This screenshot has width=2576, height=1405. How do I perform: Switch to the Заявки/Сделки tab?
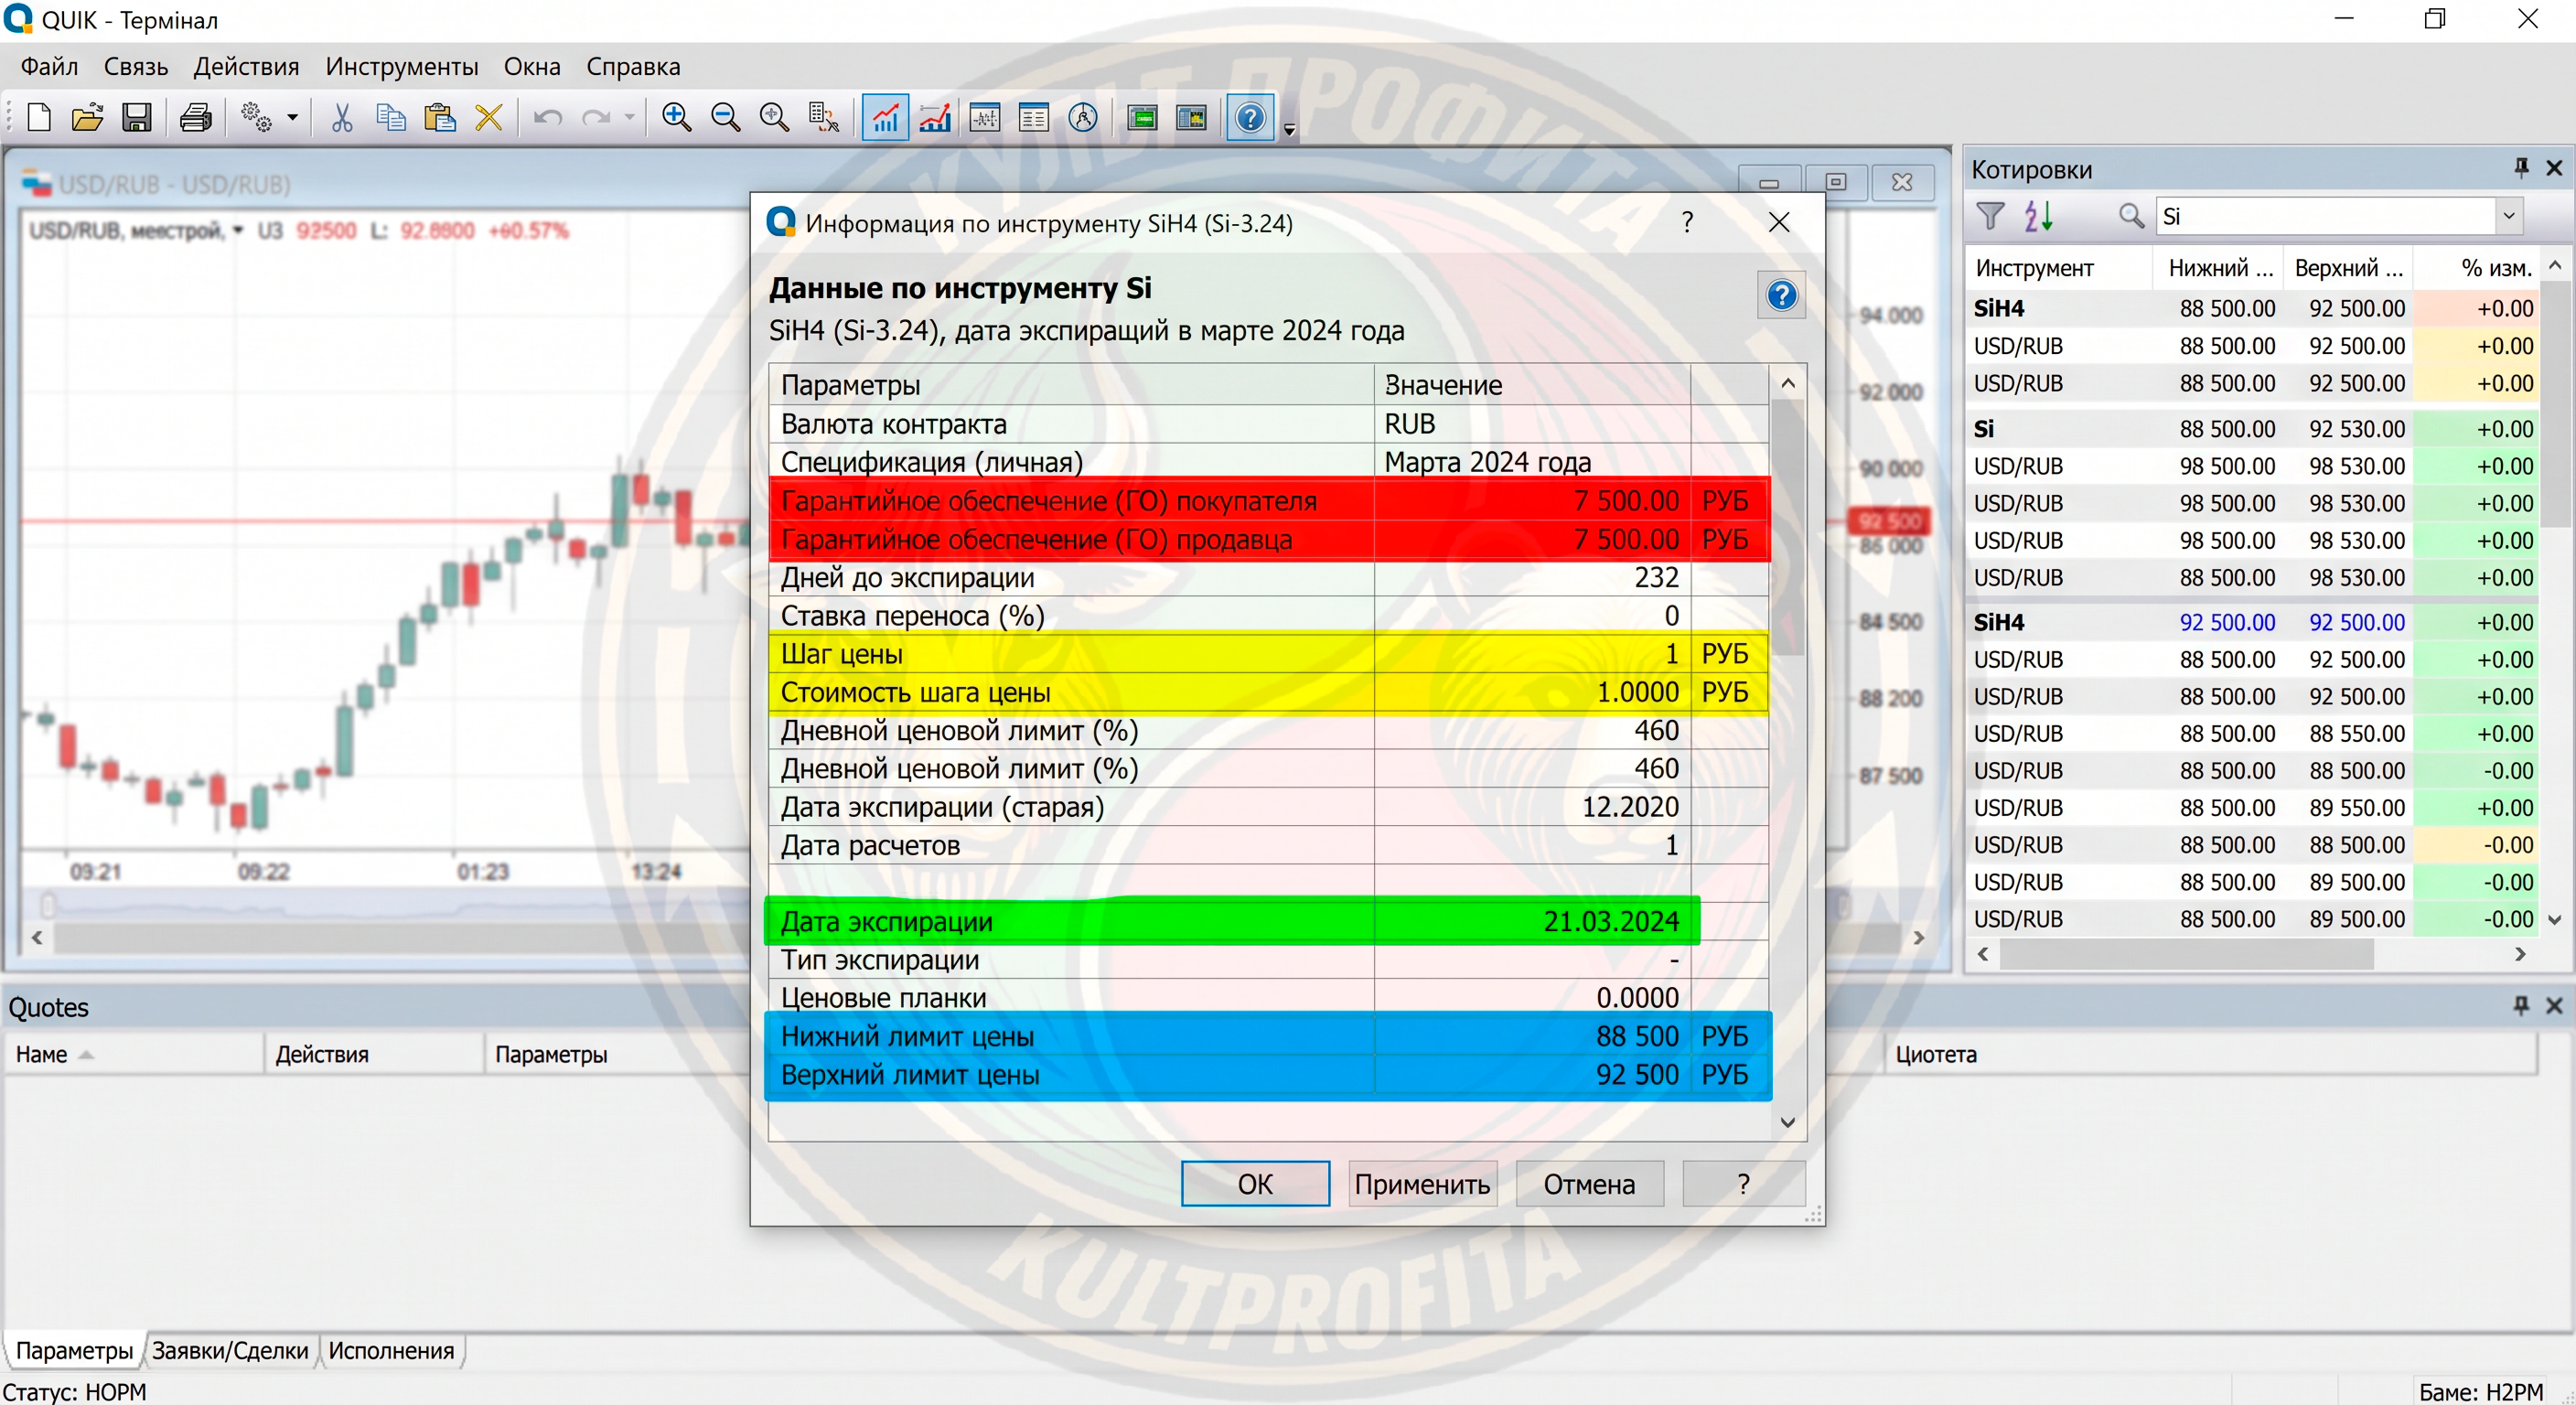click(230, 1351)
